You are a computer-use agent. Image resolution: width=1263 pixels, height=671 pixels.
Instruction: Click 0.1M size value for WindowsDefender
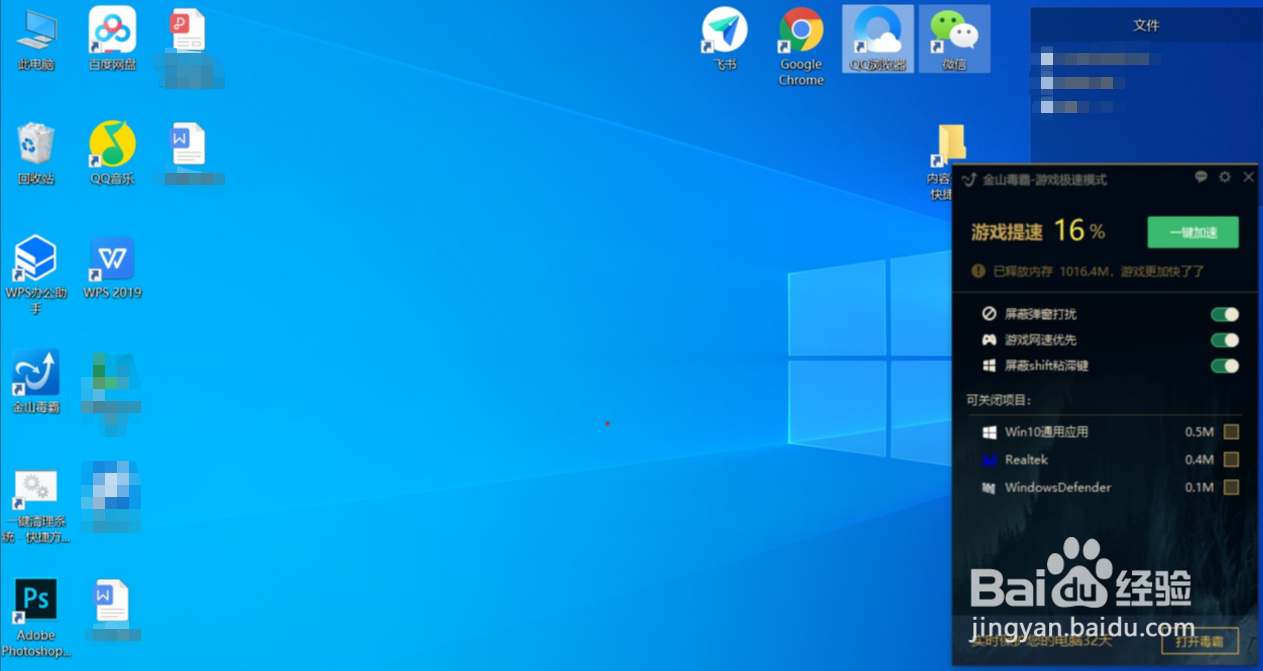(x=1199, y=488)
